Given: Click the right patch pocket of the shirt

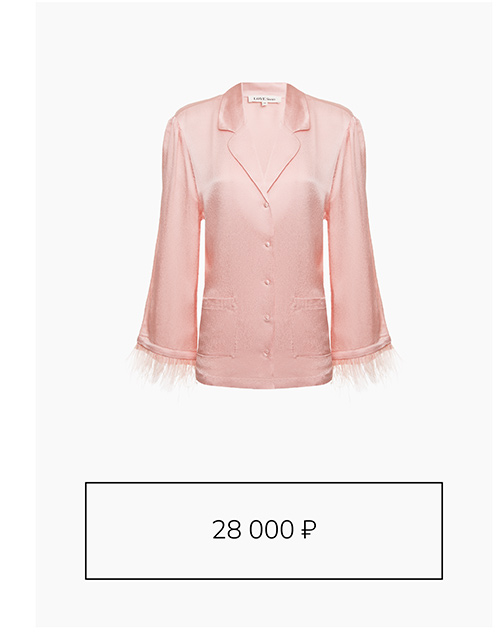Looking at the screenshot, I should pyautogui.click(x=309, y=327).
